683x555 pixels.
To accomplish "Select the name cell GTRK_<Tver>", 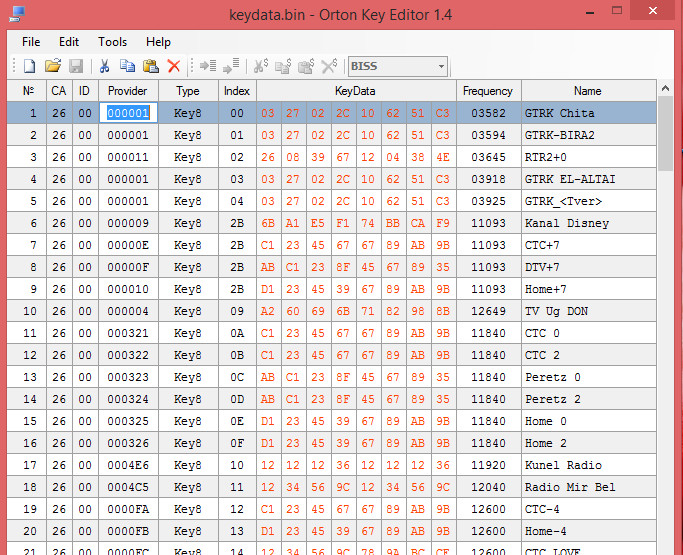I will pos(588,201).
